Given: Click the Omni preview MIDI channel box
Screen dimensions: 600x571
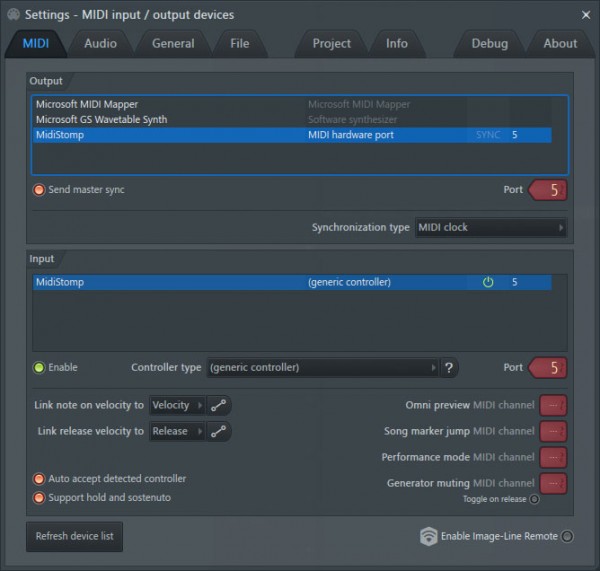Looking at the screenshot, I should coord(553,405).
